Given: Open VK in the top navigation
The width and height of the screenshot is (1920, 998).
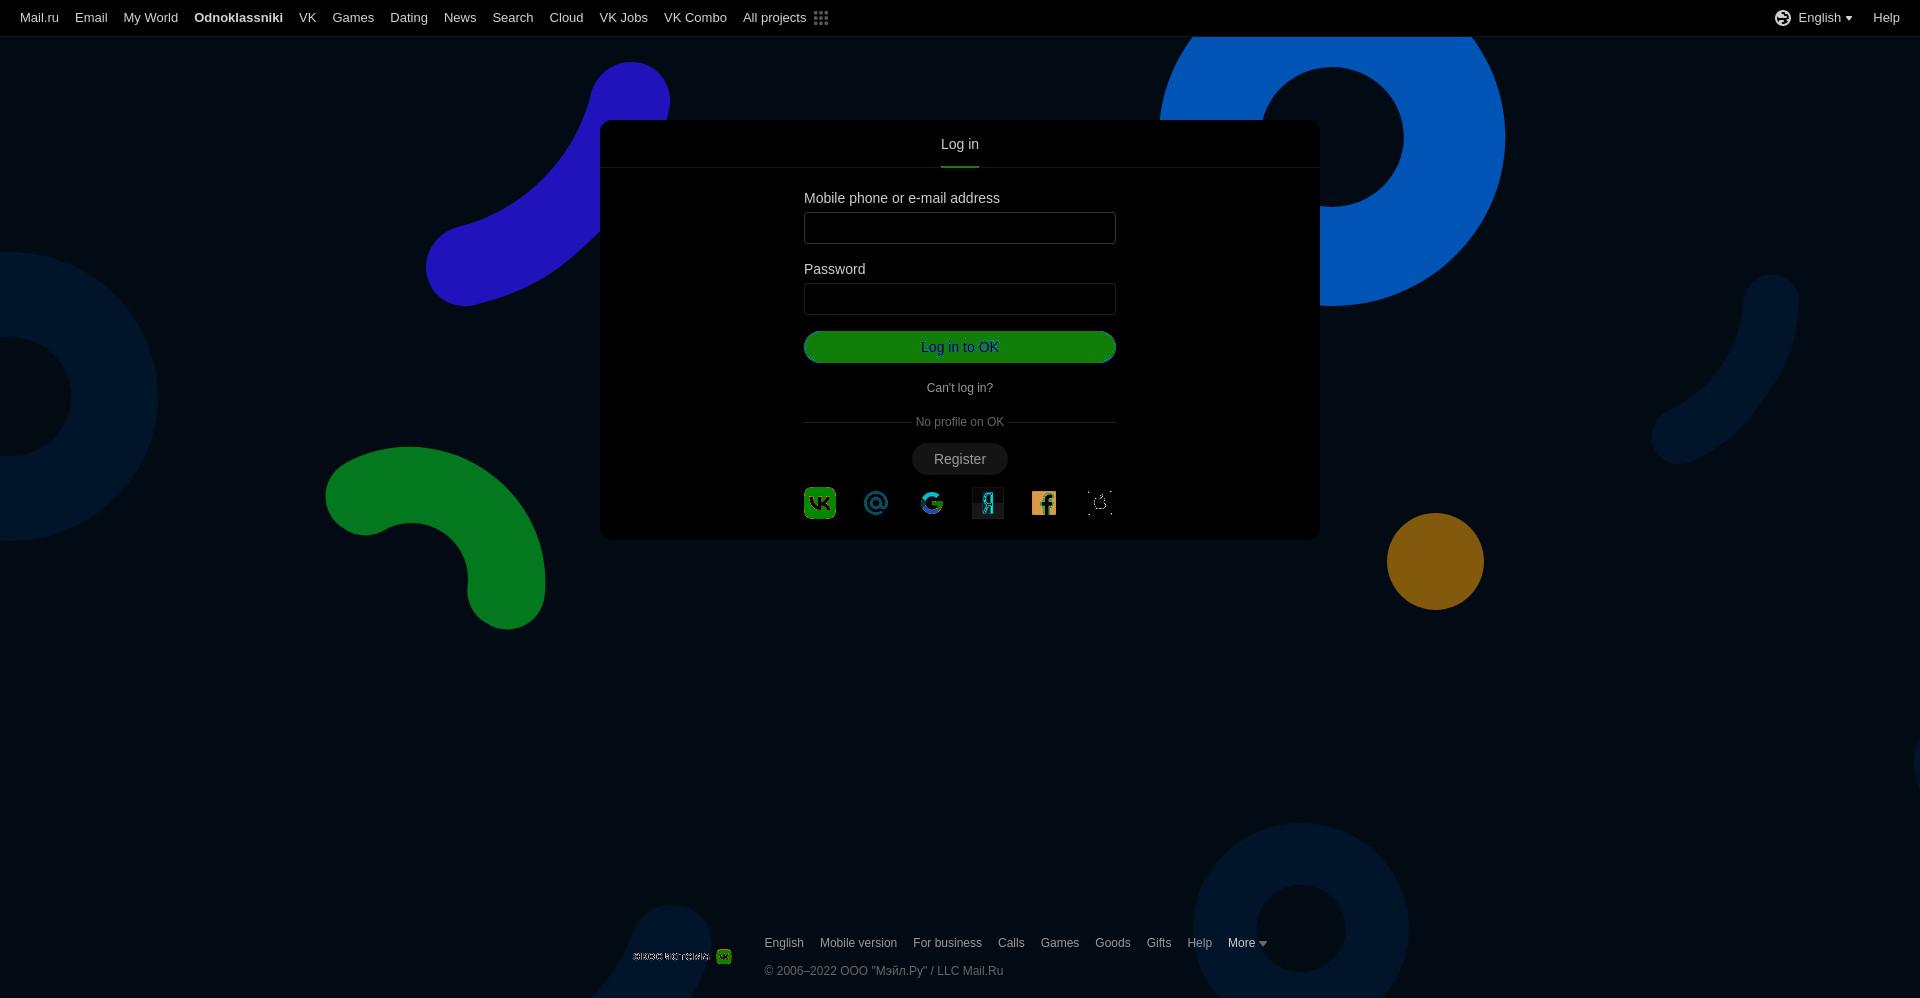Looking at the screenshot, I should click(x=307, y=18).
